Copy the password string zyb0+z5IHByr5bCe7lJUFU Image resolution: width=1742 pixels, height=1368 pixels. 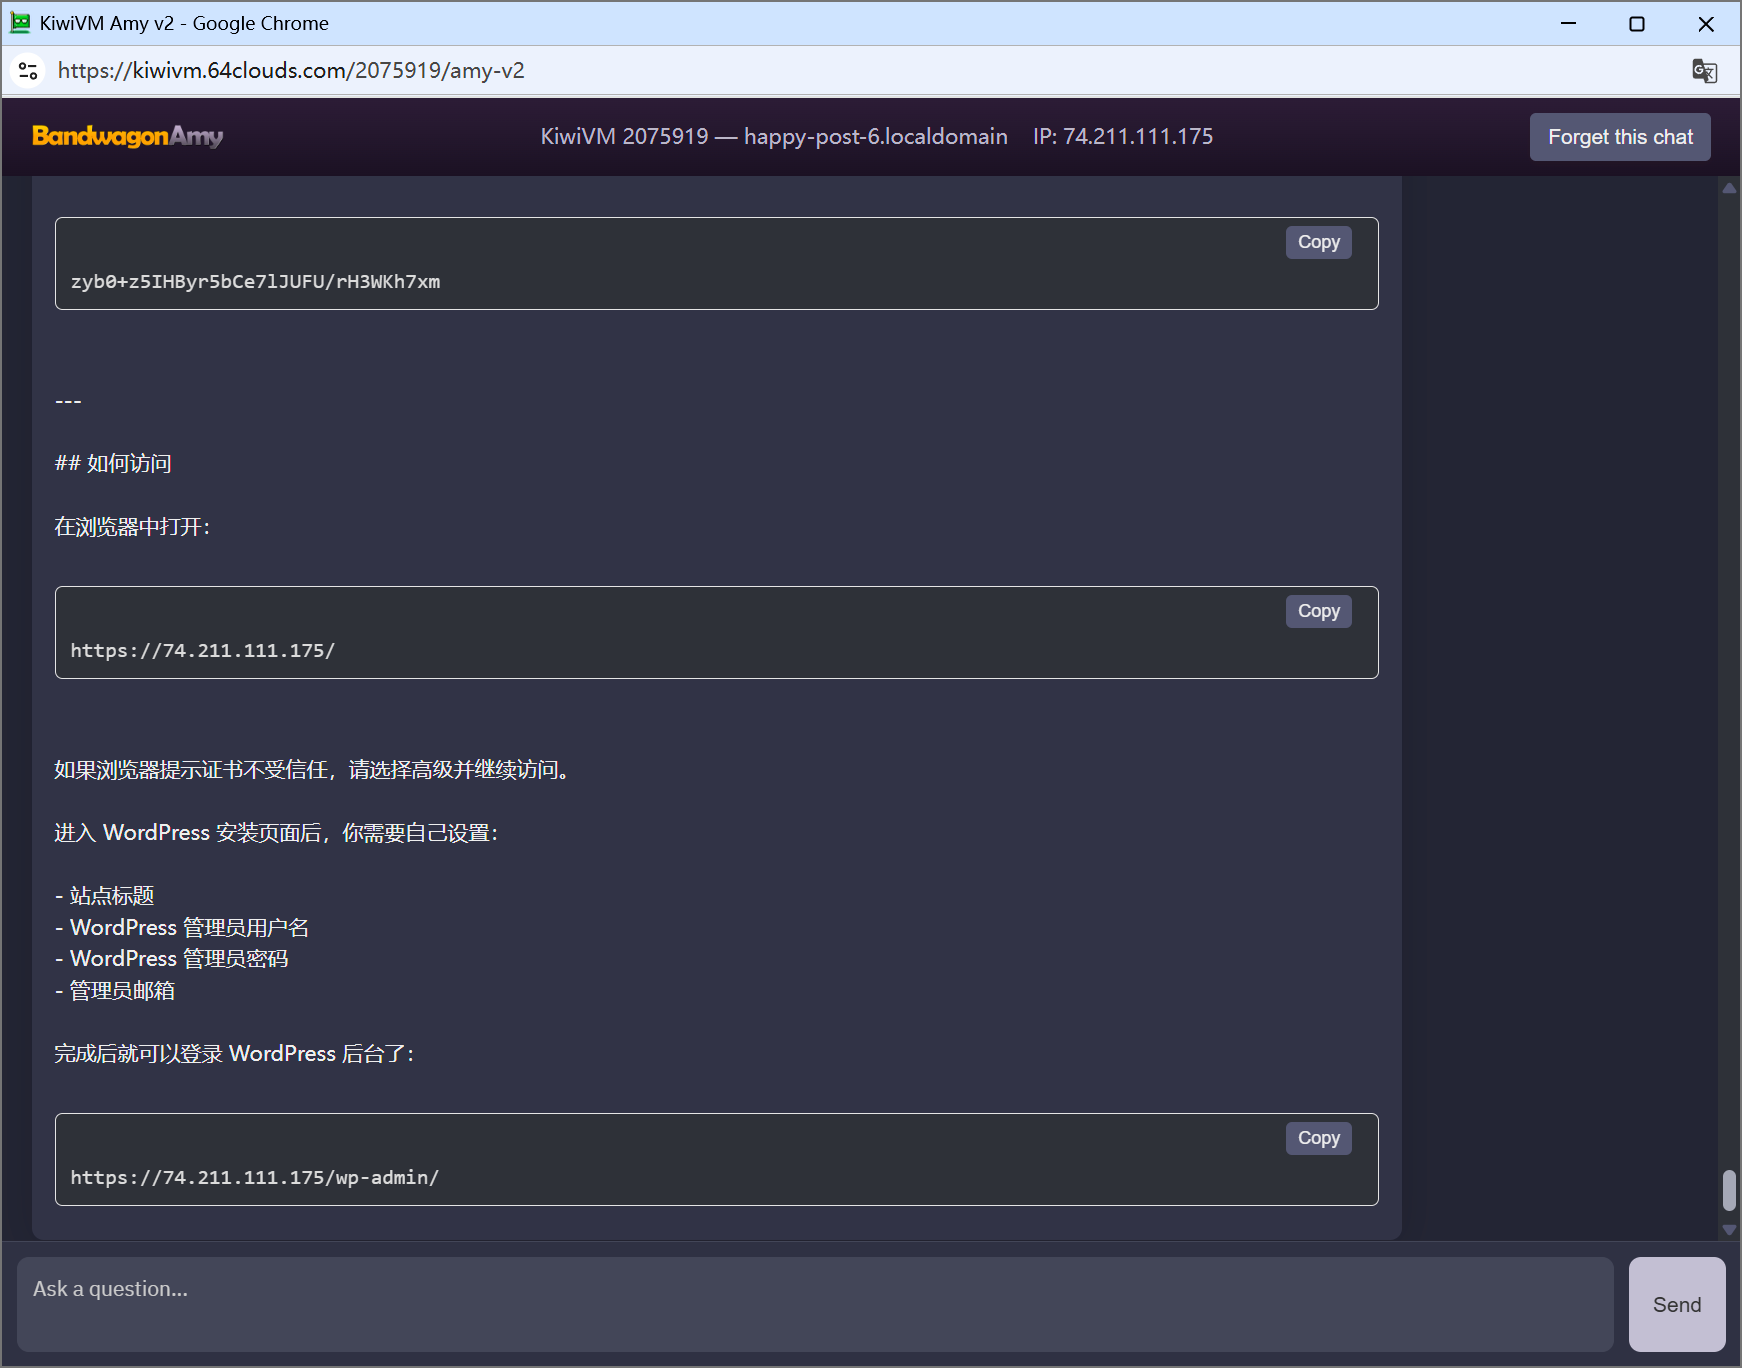1318,242
